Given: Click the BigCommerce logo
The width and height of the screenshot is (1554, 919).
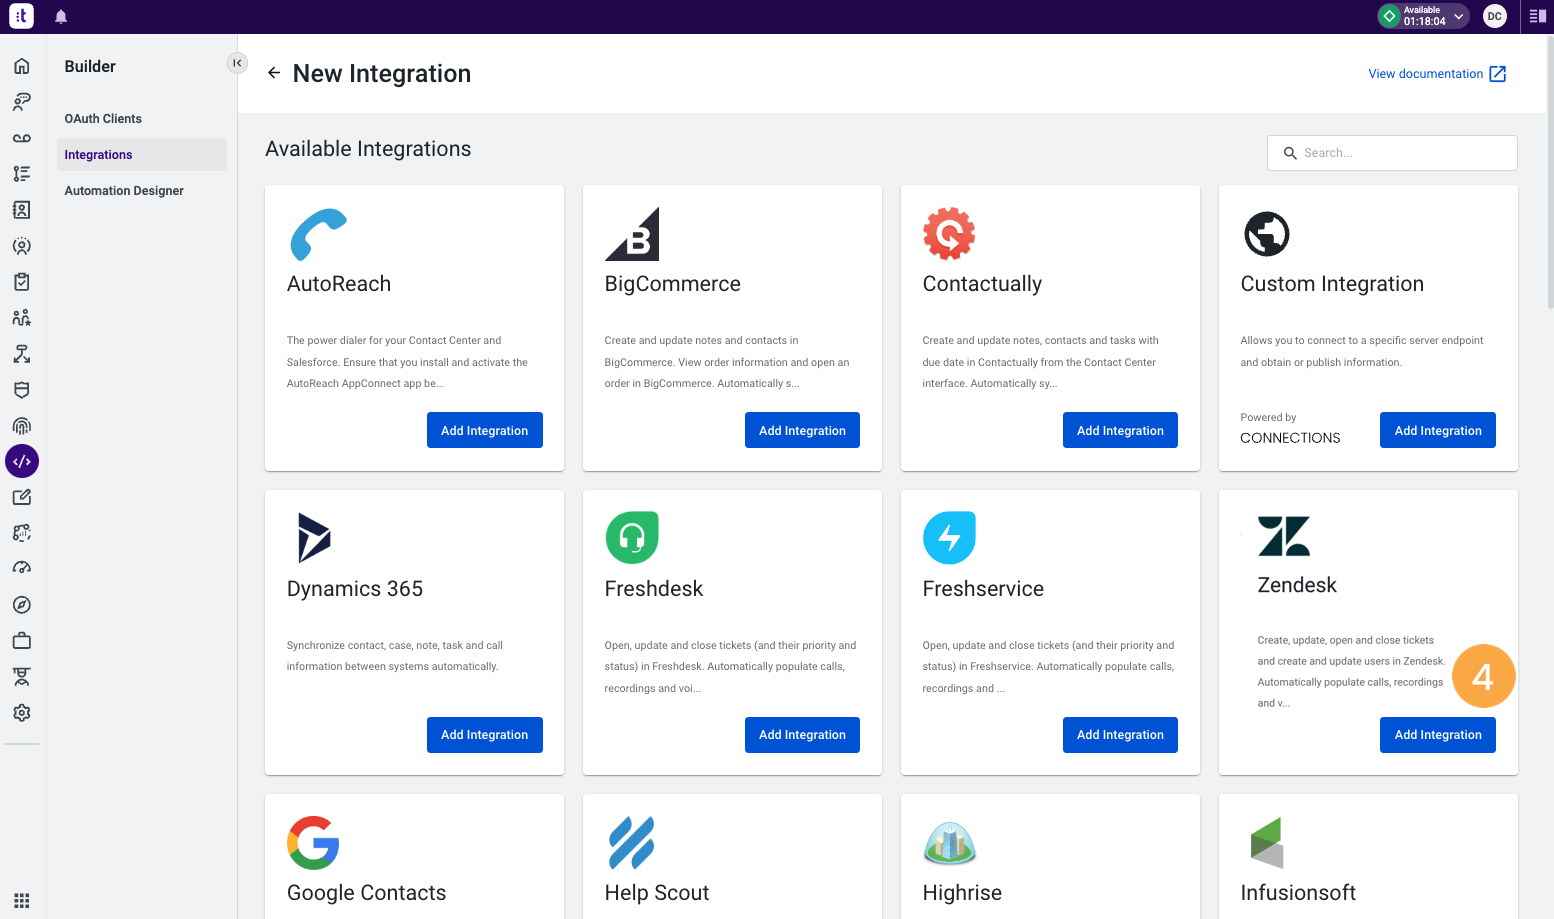Looking at the screenshot, I should click(632, 234).
